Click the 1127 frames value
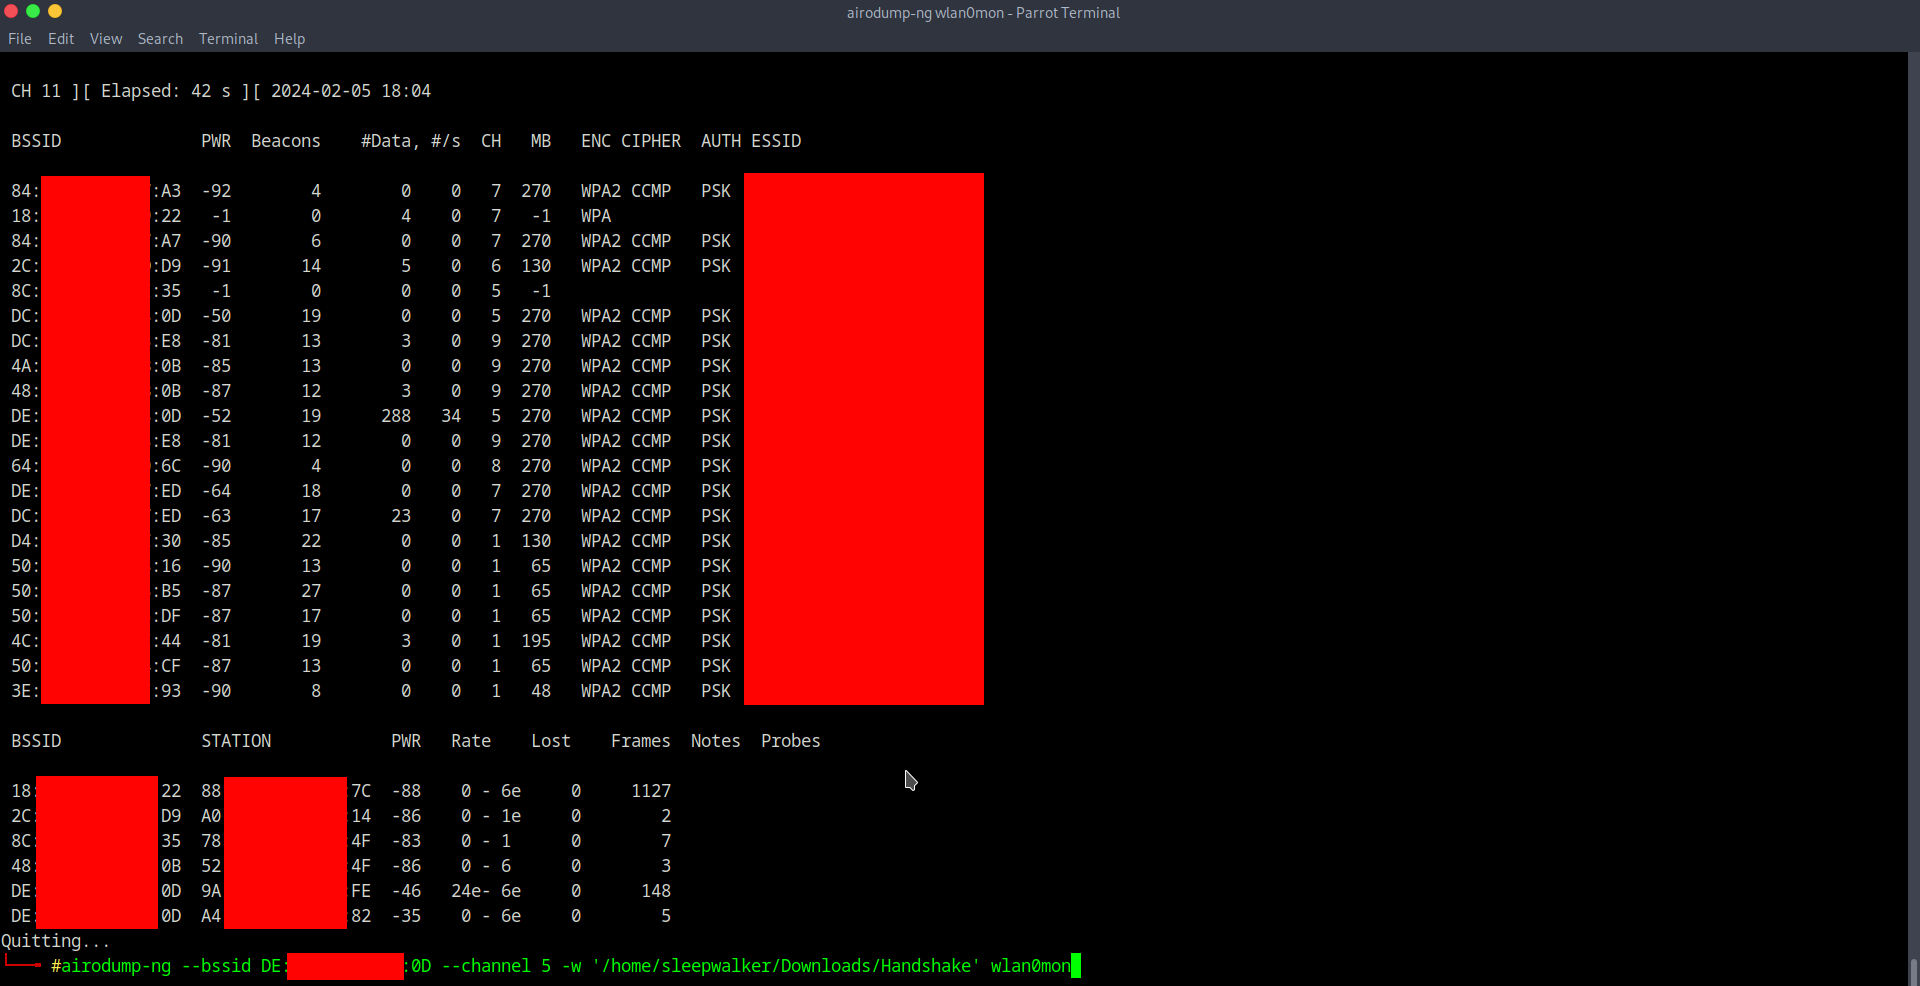Viewport: 1920px width, 986px height. click(x=651, y=791)
